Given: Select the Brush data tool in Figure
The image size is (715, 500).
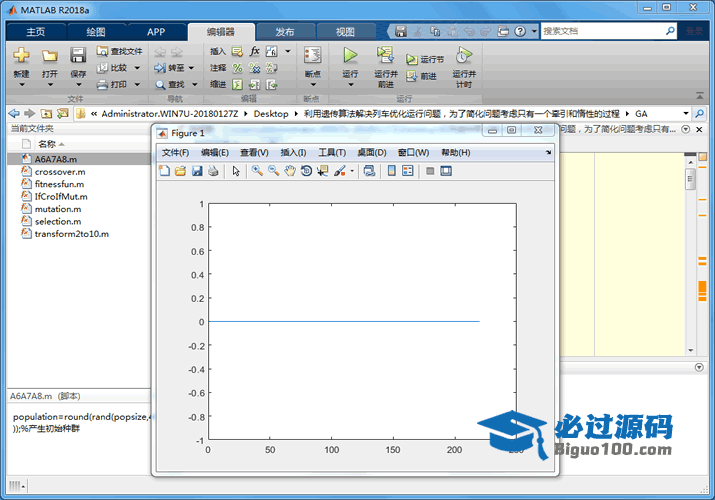Looking at the screenshot, I should point(340,171).
